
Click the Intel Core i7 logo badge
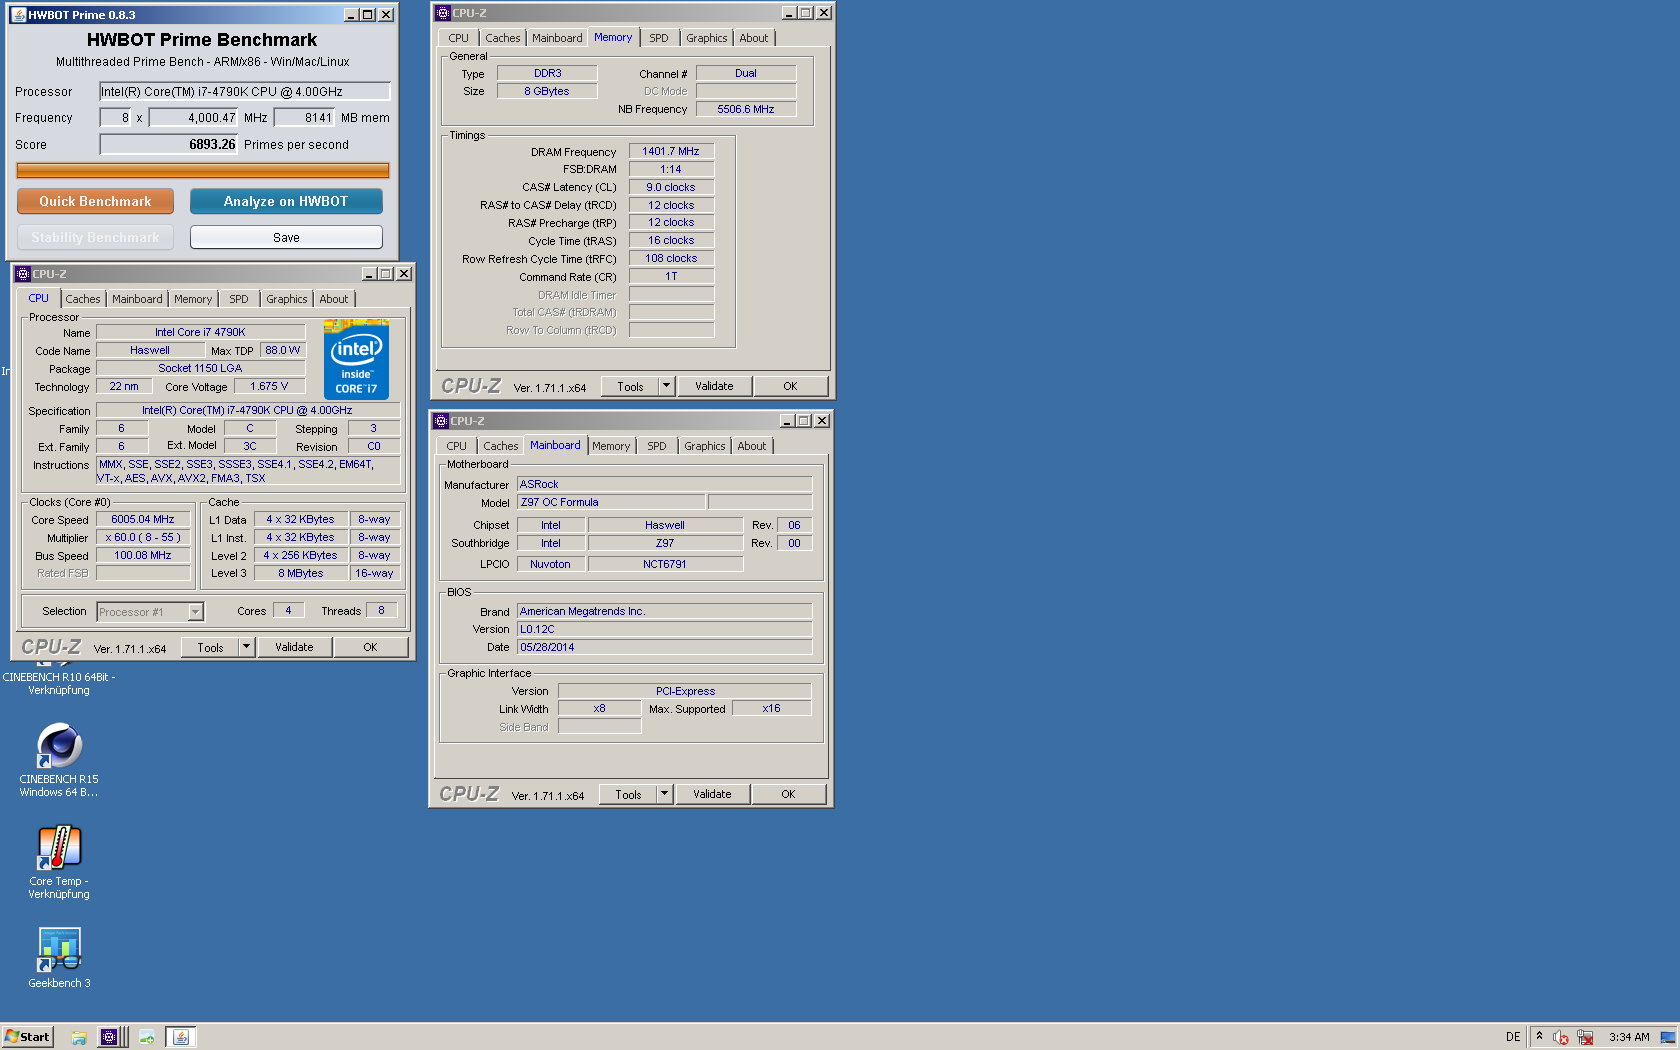point(356,359)
